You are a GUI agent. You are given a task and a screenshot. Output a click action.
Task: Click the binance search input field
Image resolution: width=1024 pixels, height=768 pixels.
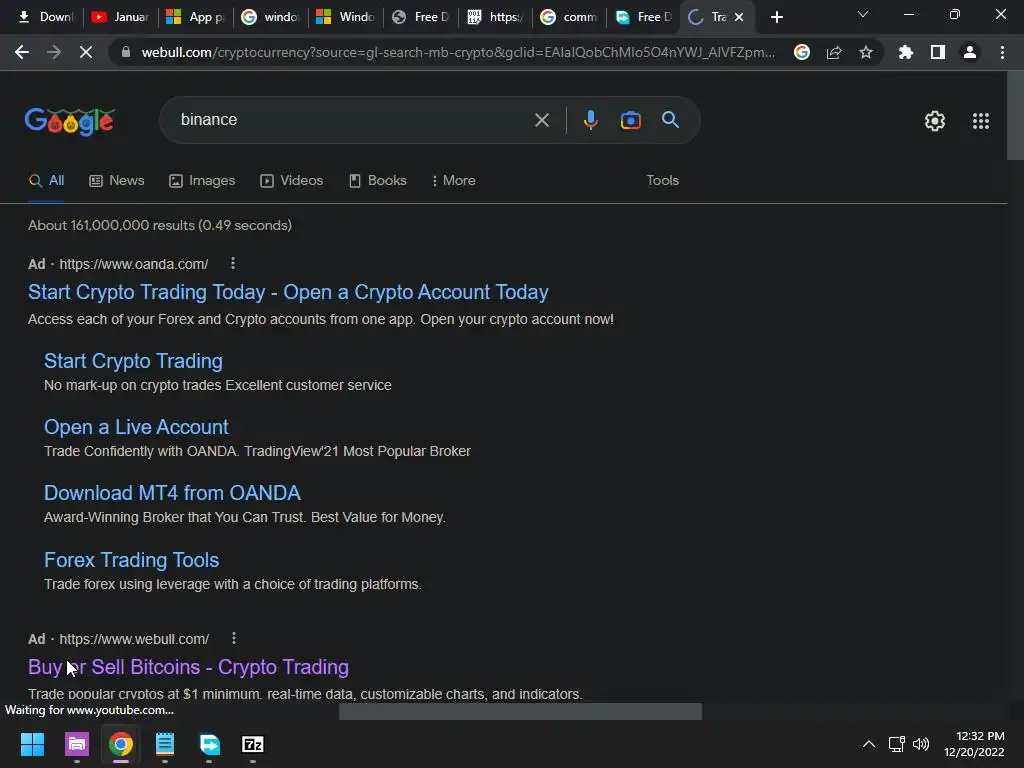click(353, 120)
